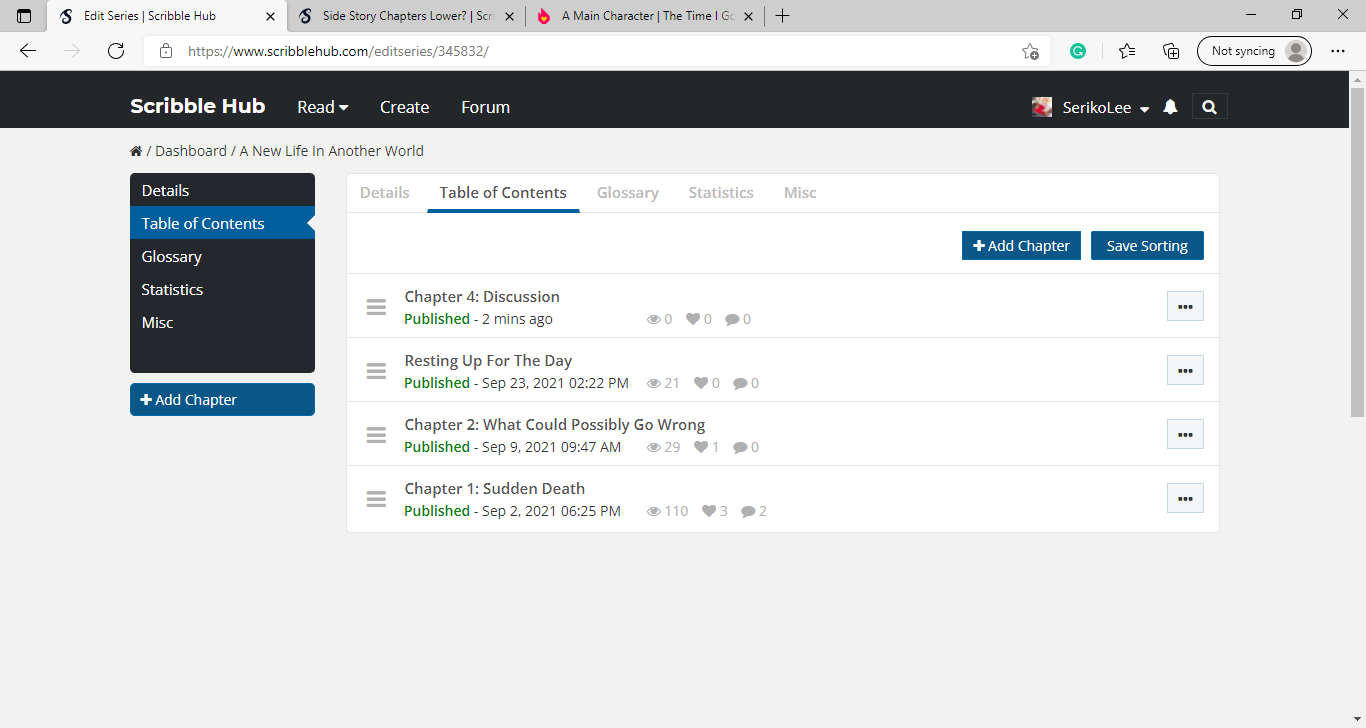The image size is (1366, 728).
Task: Open the SerikoLee user dropdown
Action: point(1091,107)
